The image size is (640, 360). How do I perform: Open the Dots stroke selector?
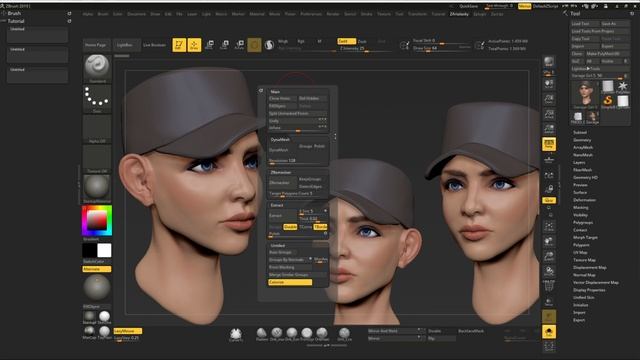click(97, 98)
